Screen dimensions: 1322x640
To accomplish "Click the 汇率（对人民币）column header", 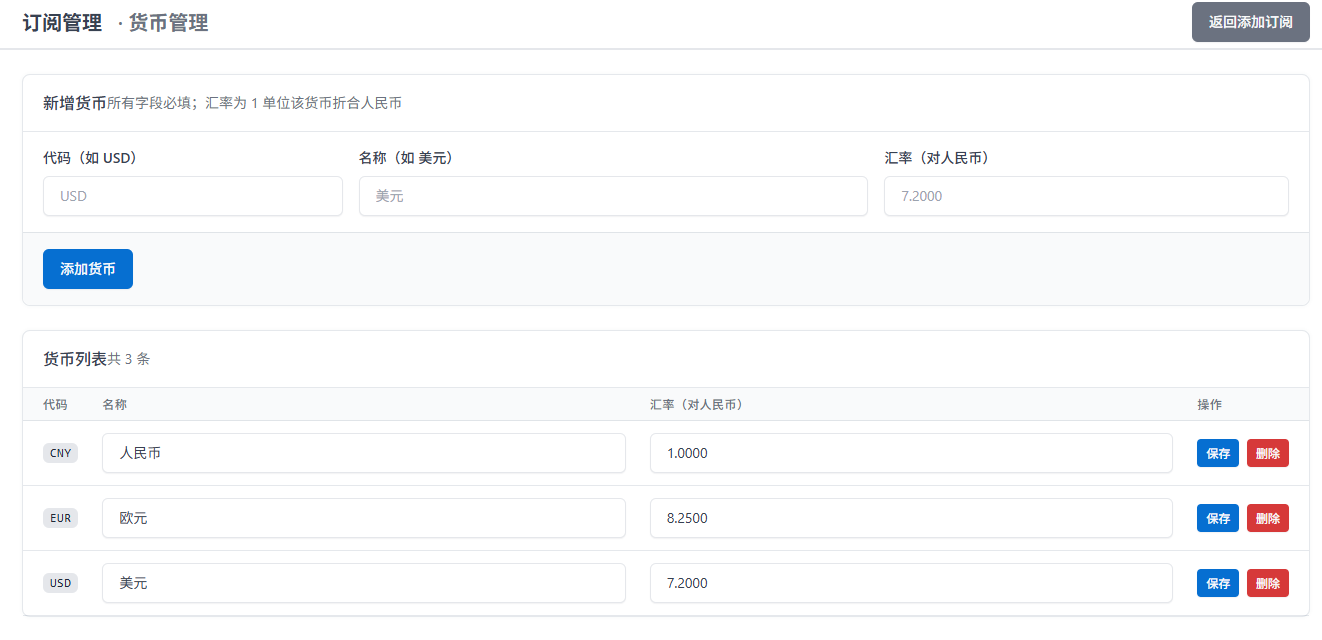I will [696, 405].
